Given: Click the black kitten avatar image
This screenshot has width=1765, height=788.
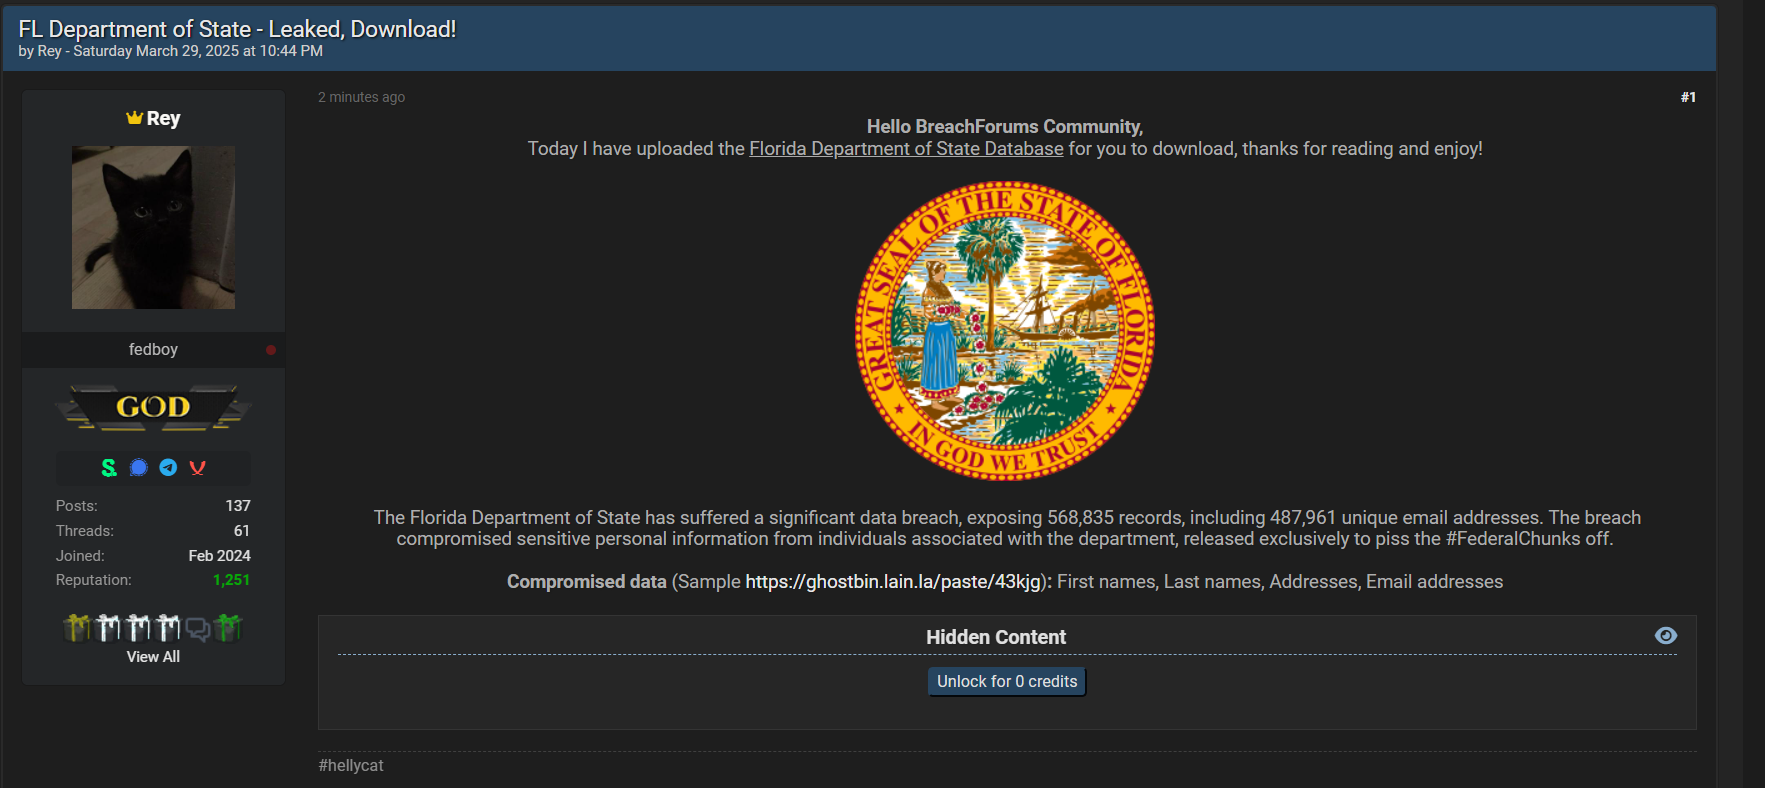Looking at the screenshot, I should point(153,228).
